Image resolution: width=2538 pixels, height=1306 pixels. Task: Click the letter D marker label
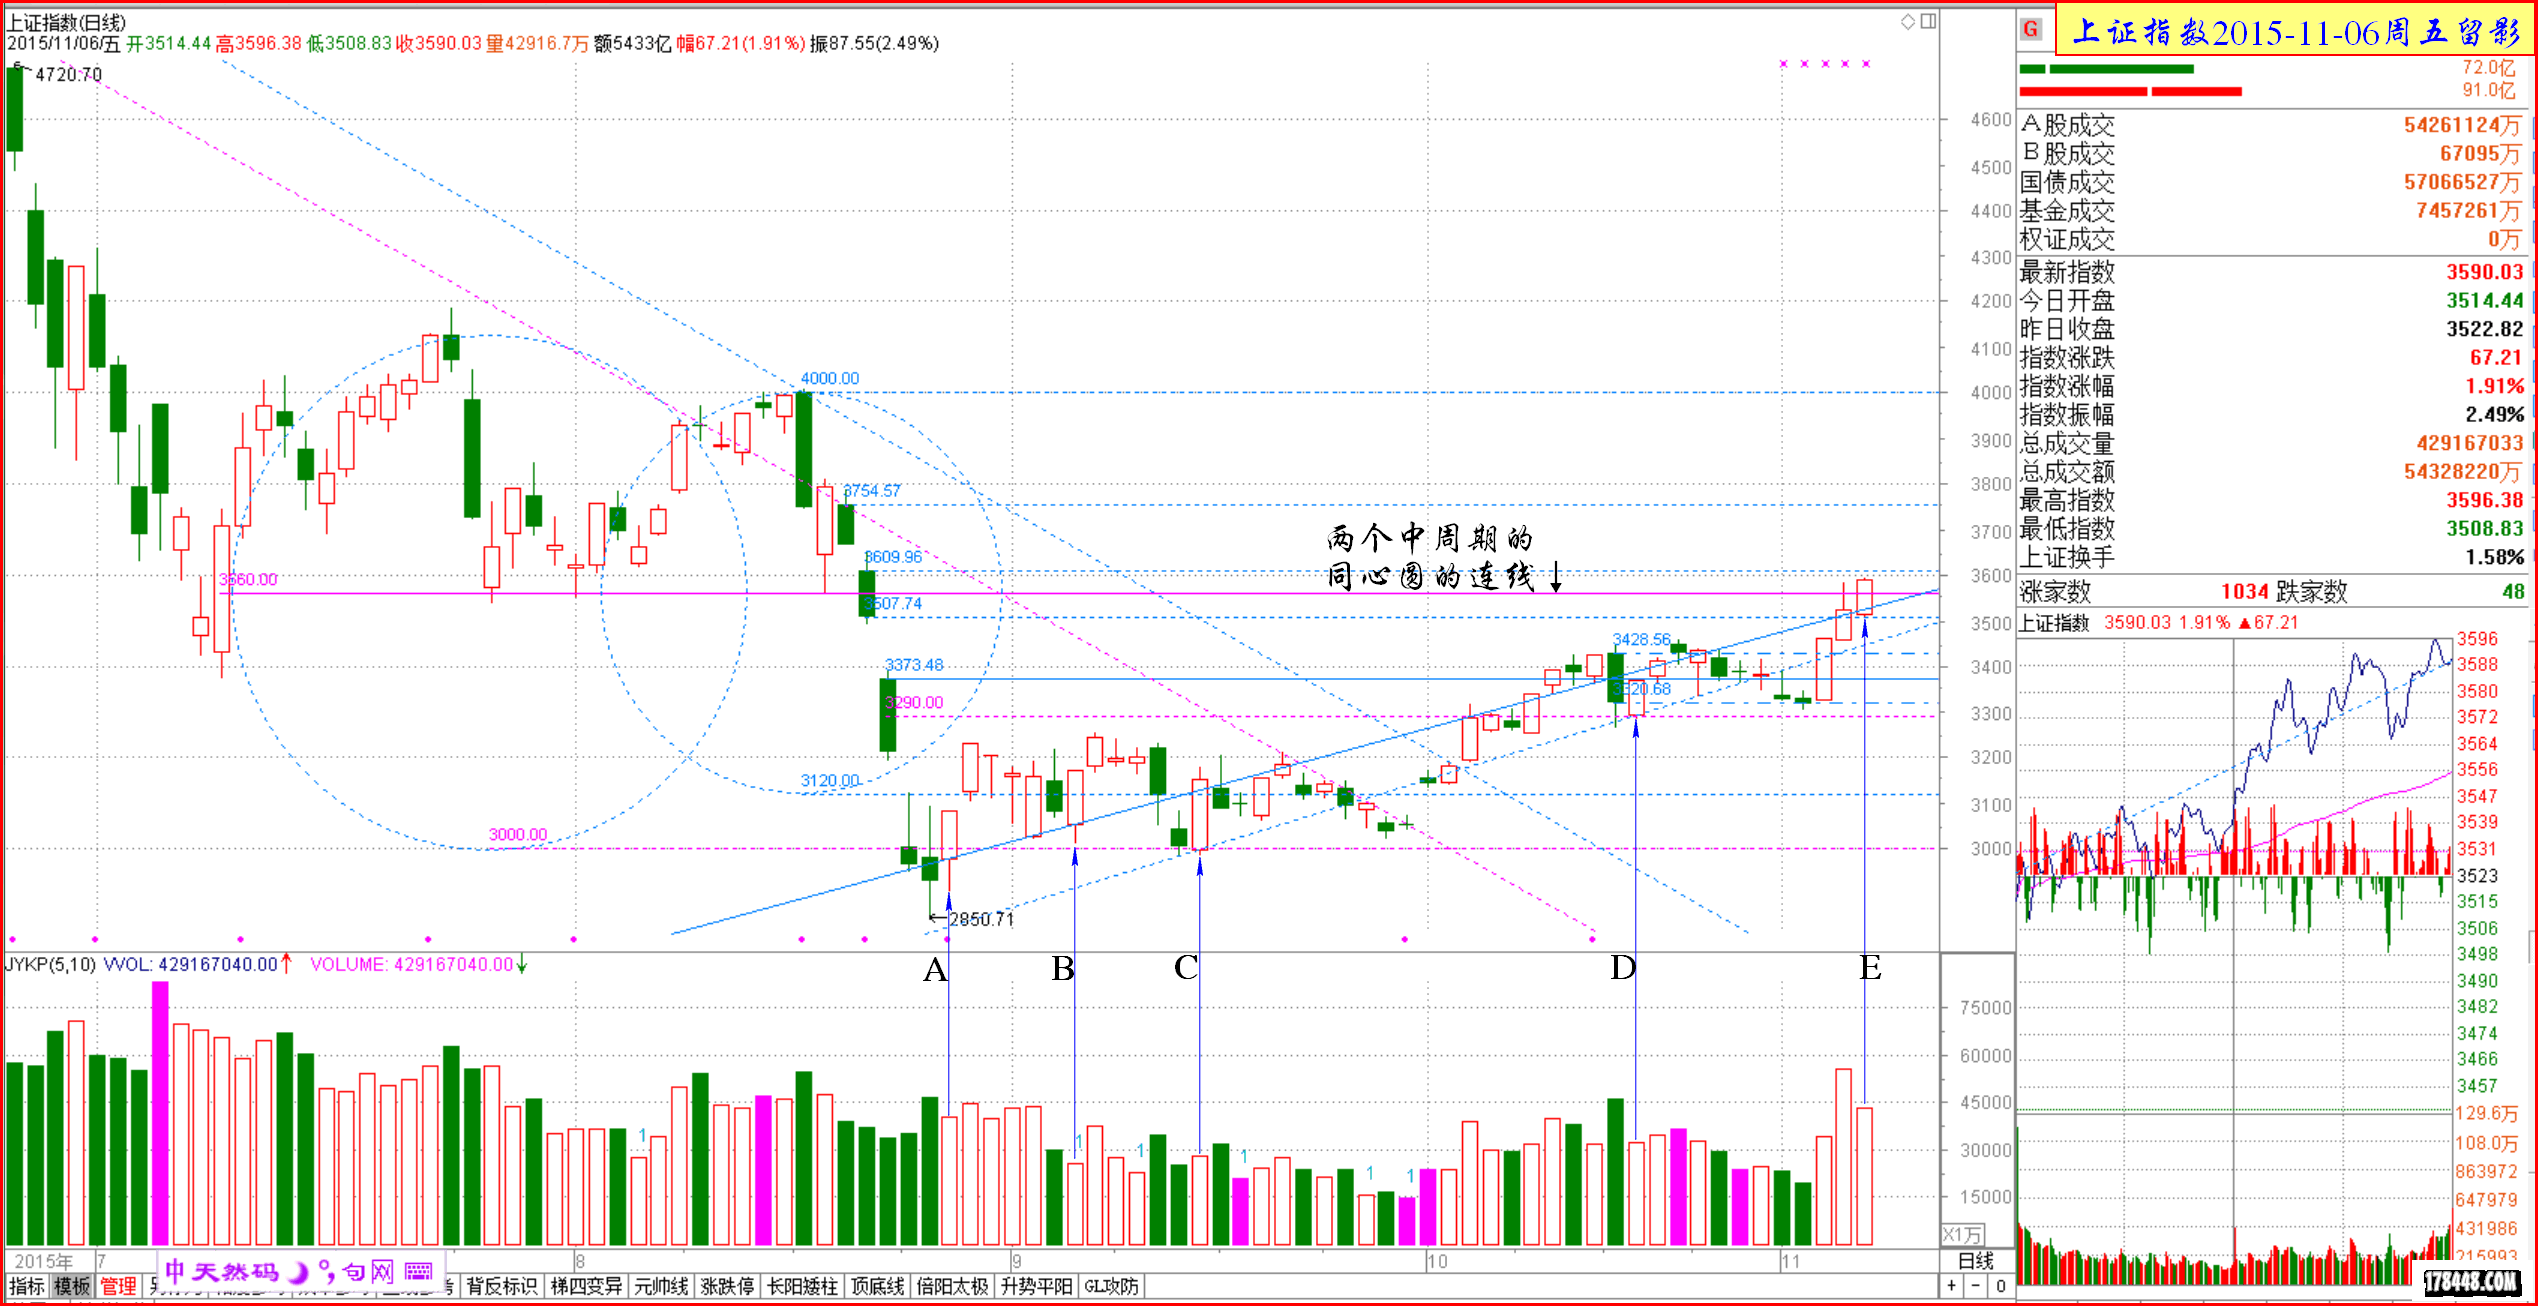(x=1623, y=968)
